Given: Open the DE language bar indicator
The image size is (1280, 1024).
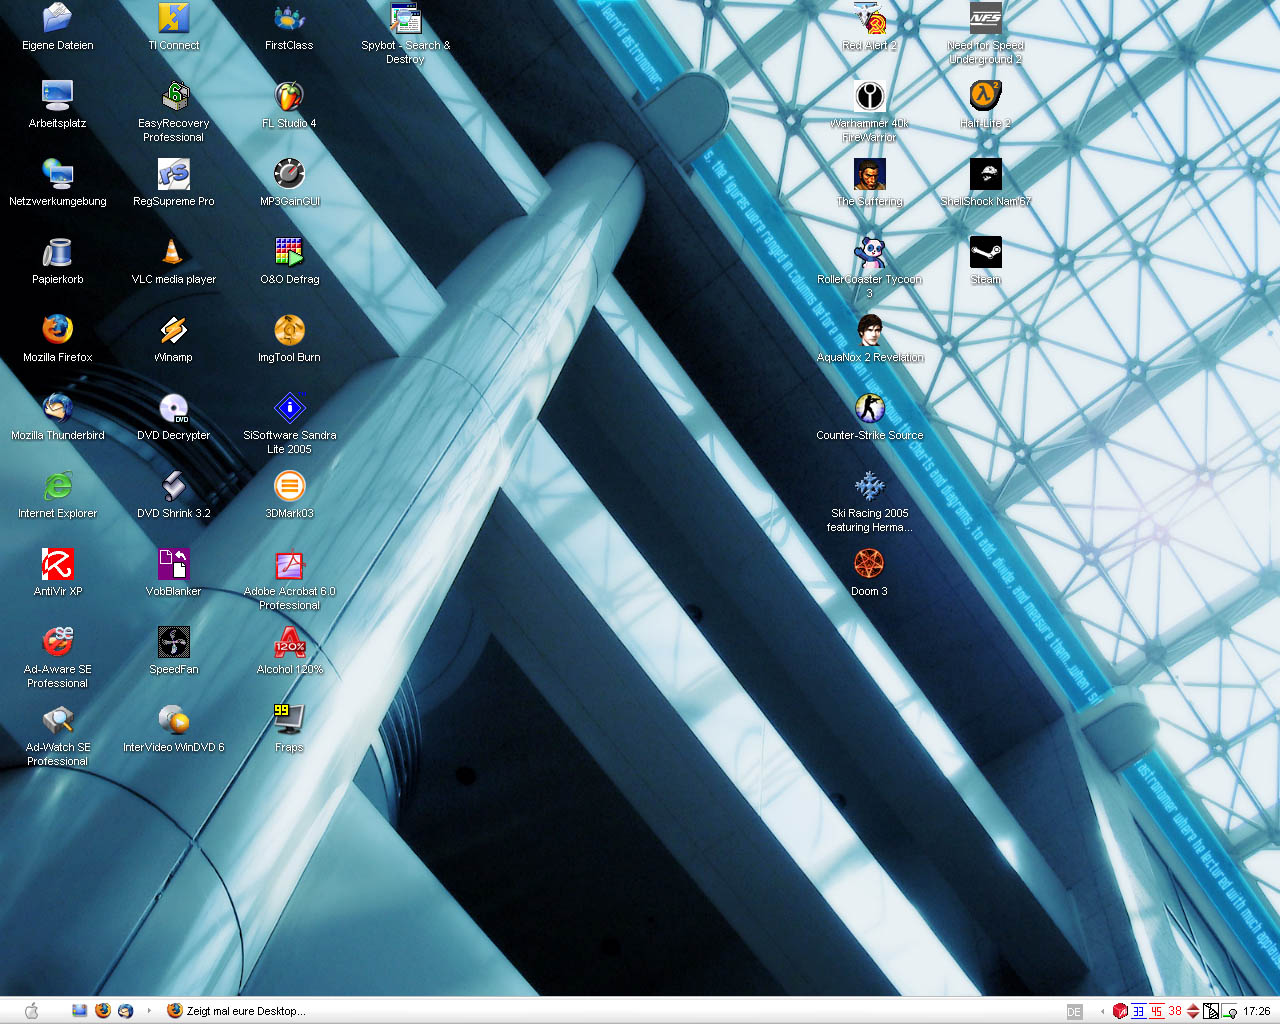Looking at the screenshot, I should (1075, 1012).
